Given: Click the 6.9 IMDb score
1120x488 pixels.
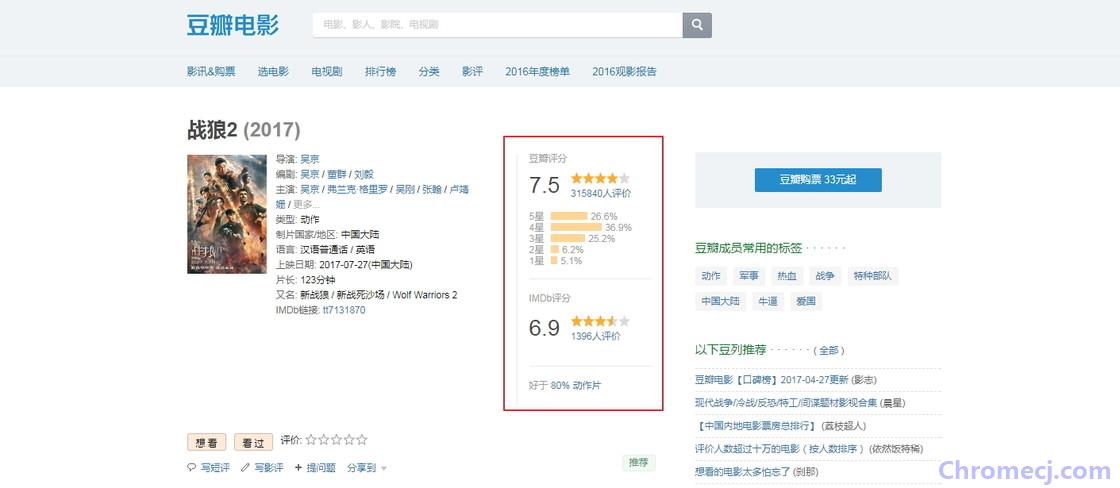Looking at the screenshot, I should [544, 328].
